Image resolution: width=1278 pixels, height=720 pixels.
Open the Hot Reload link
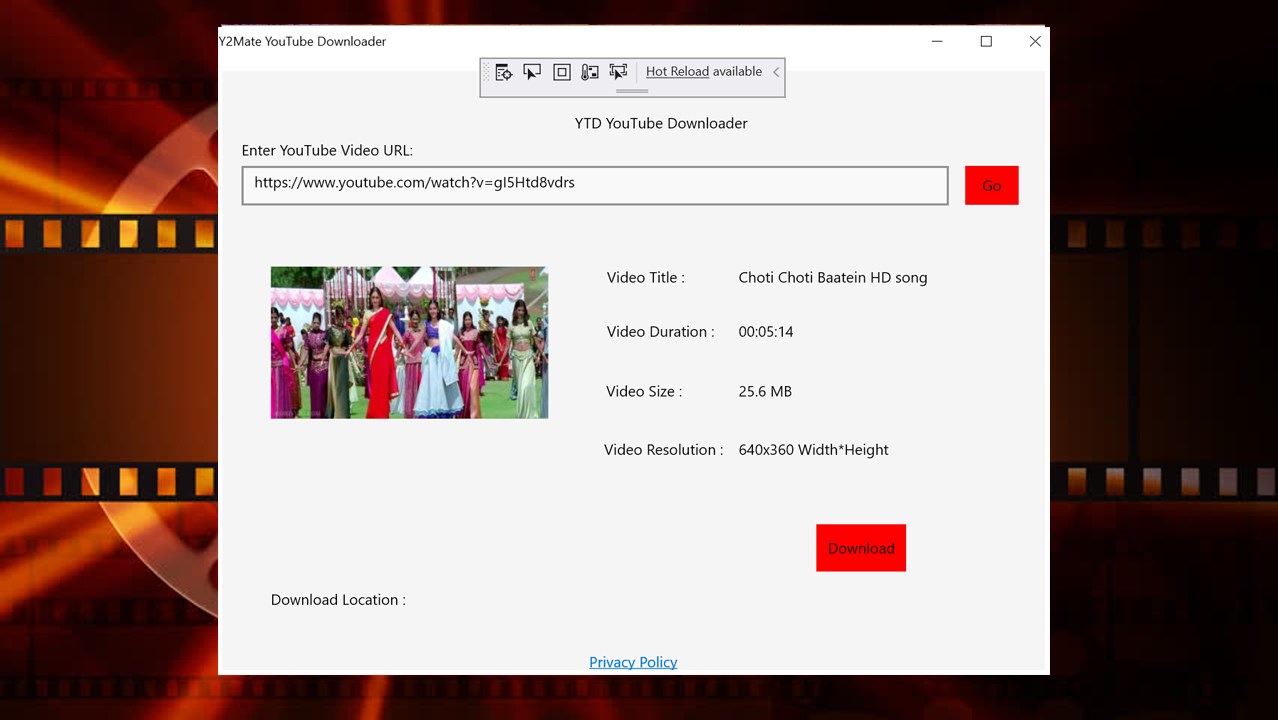coord(677,72)
